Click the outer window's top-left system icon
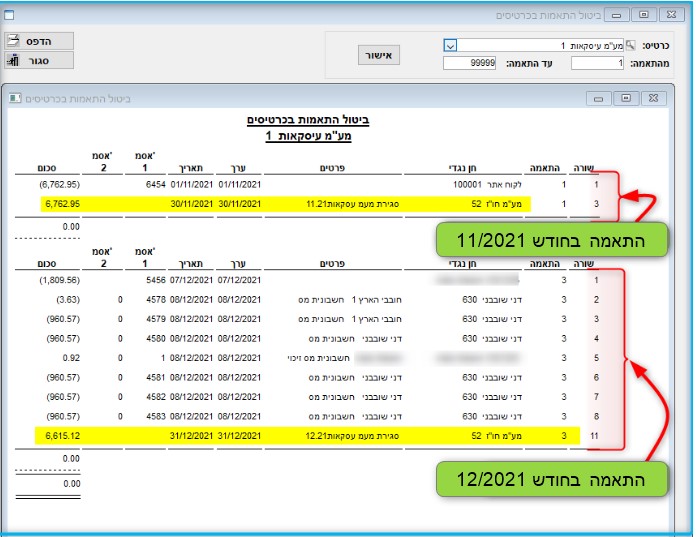This screenshot has width=696, height=537. tap(9, 15)
